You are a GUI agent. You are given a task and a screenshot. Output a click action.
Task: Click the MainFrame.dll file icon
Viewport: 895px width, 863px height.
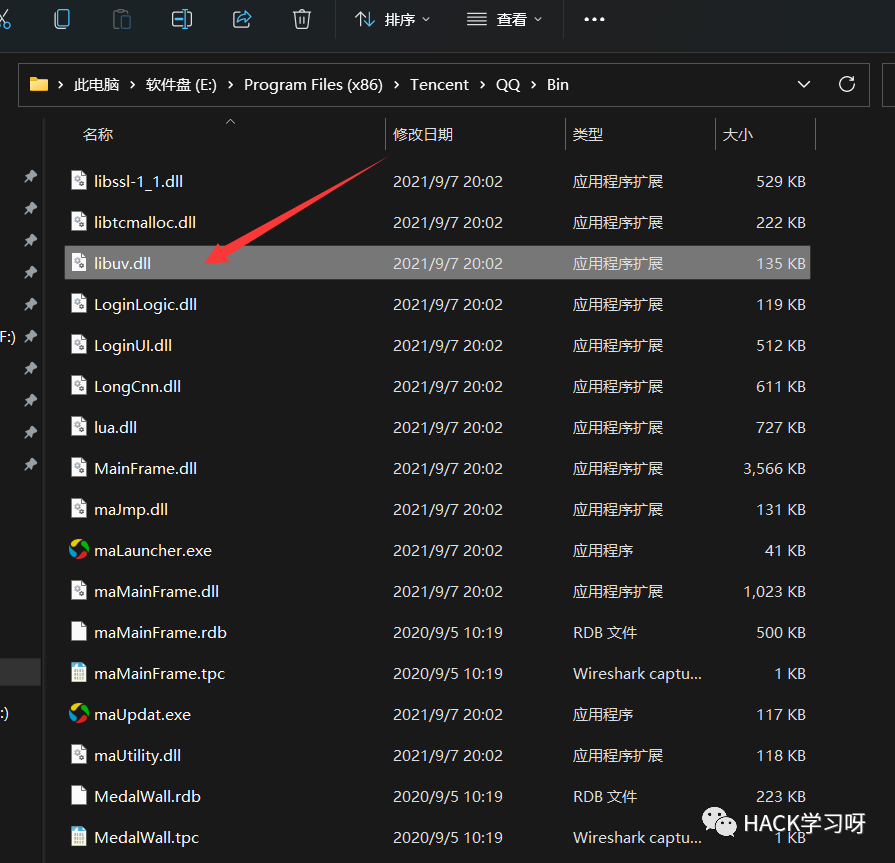(x=79, y=467)
